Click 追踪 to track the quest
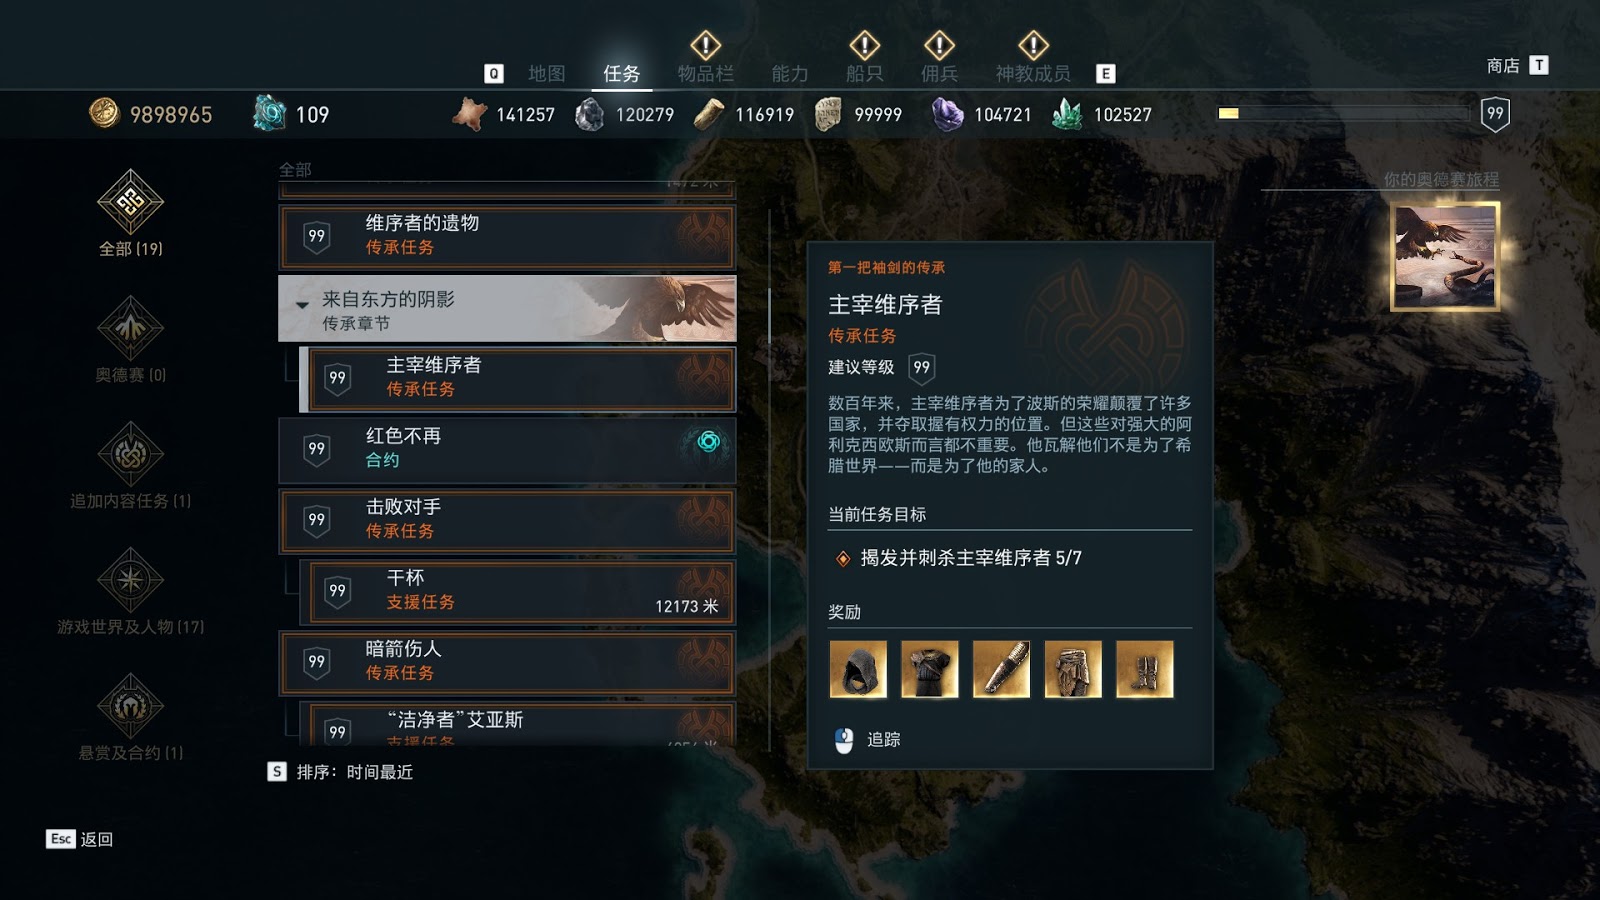The height and width of the screenshot is (900, 1600). click(867, 740)
